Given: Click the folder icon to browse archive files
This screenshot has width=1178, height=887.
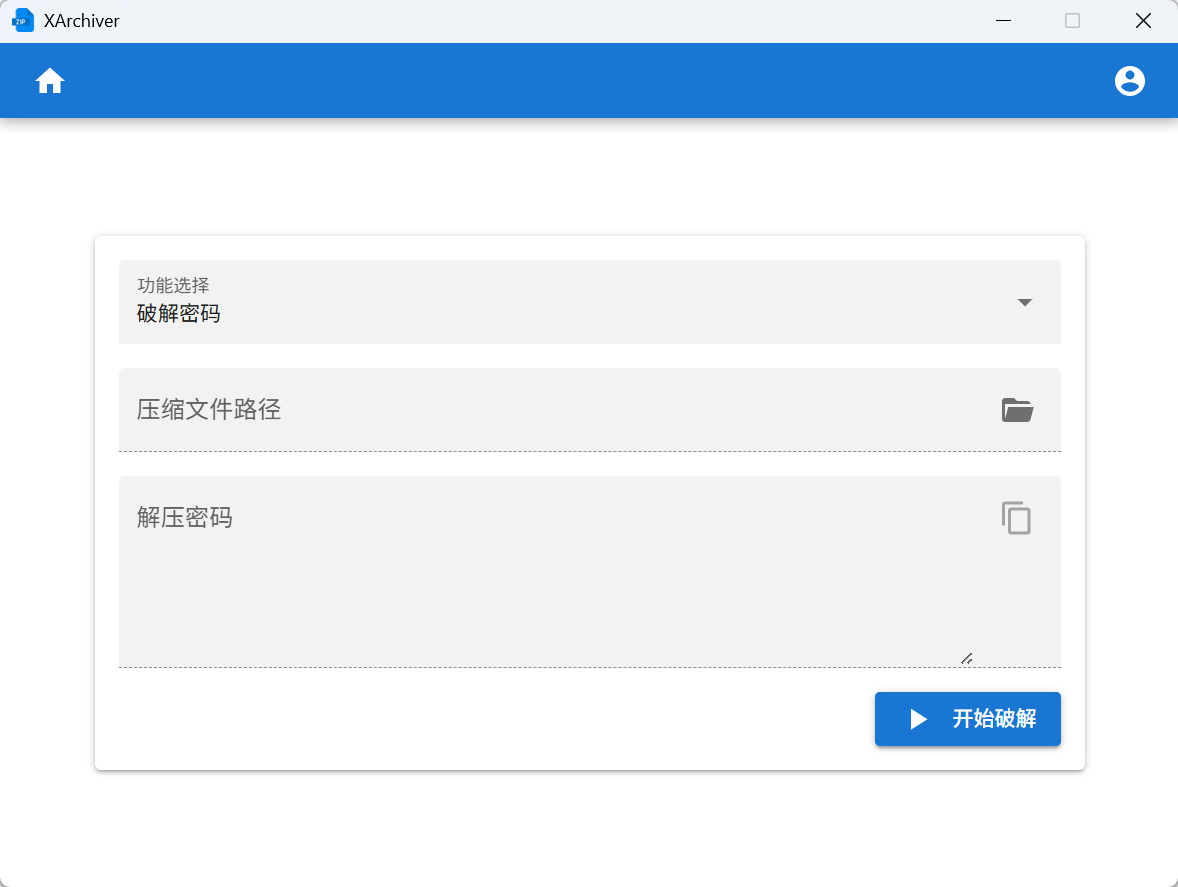Looking at the screenshot, I should (1016, 410).
